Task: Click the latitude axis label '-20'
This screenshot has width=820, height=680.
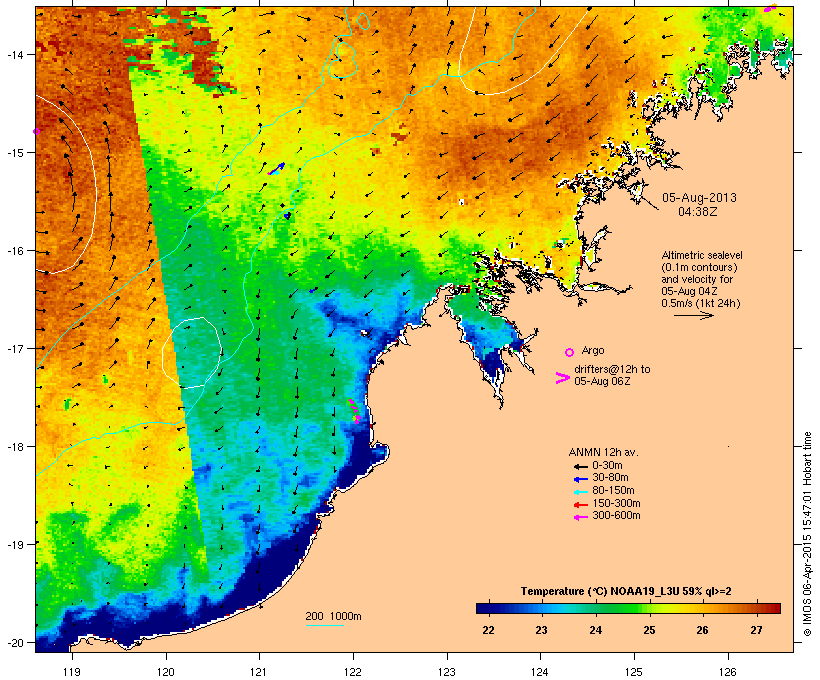Action: pyautogui.click(x=14, y=643)
